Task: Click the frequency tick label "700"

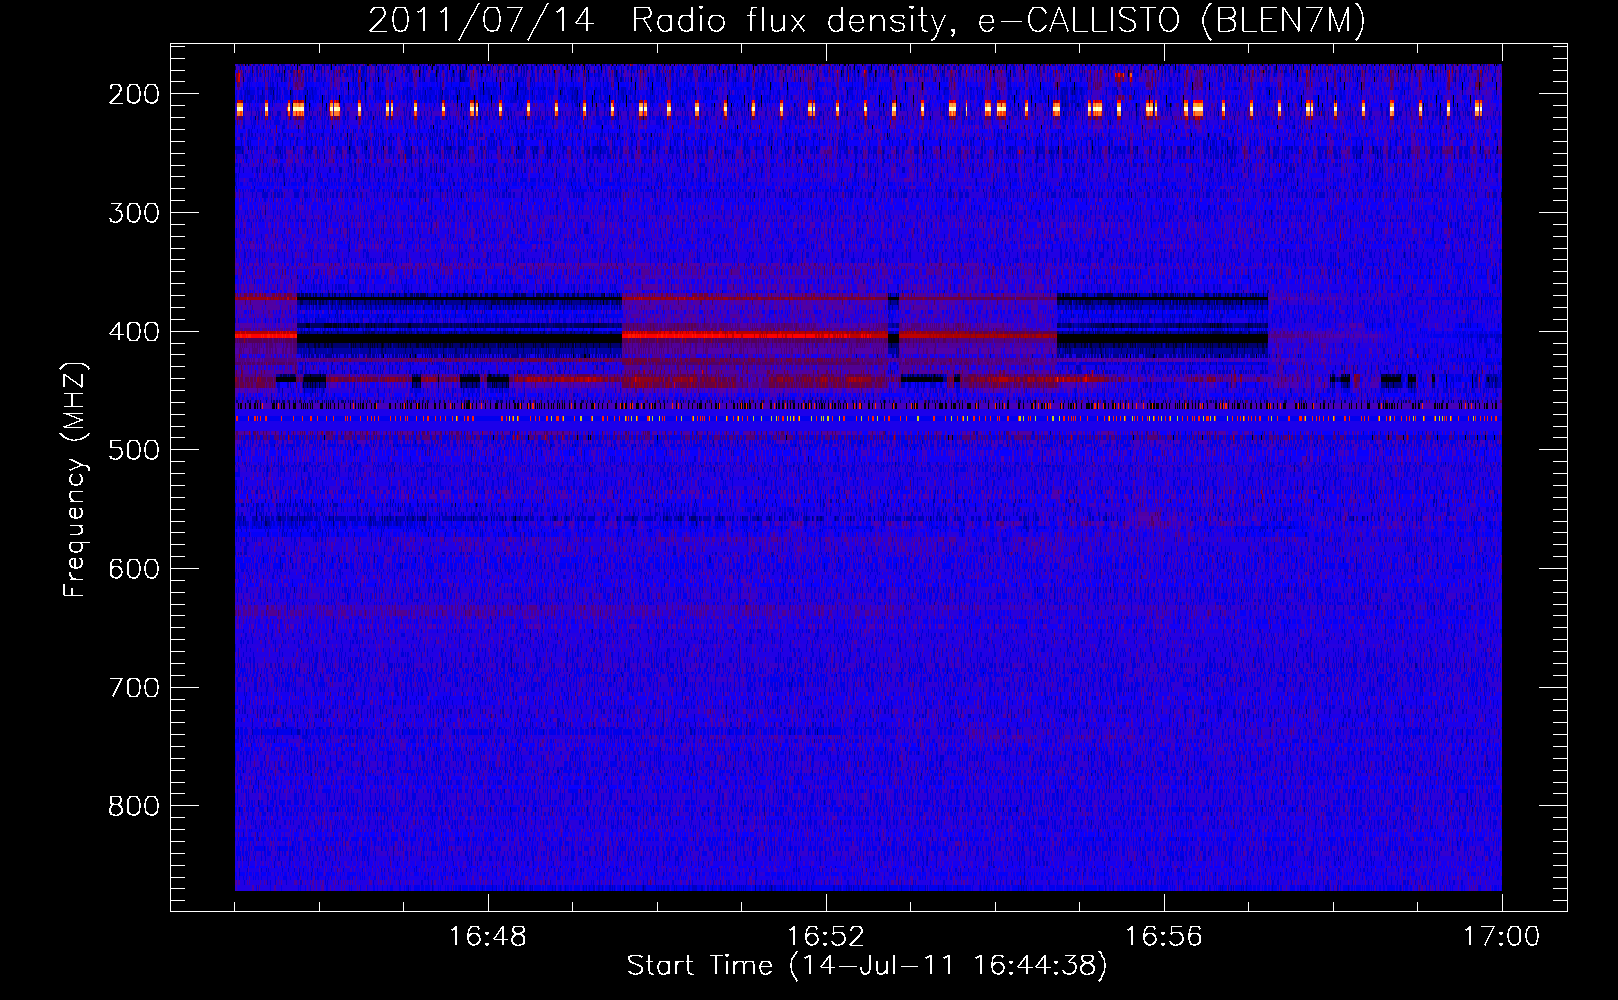Action: click(x=133, y=688)
